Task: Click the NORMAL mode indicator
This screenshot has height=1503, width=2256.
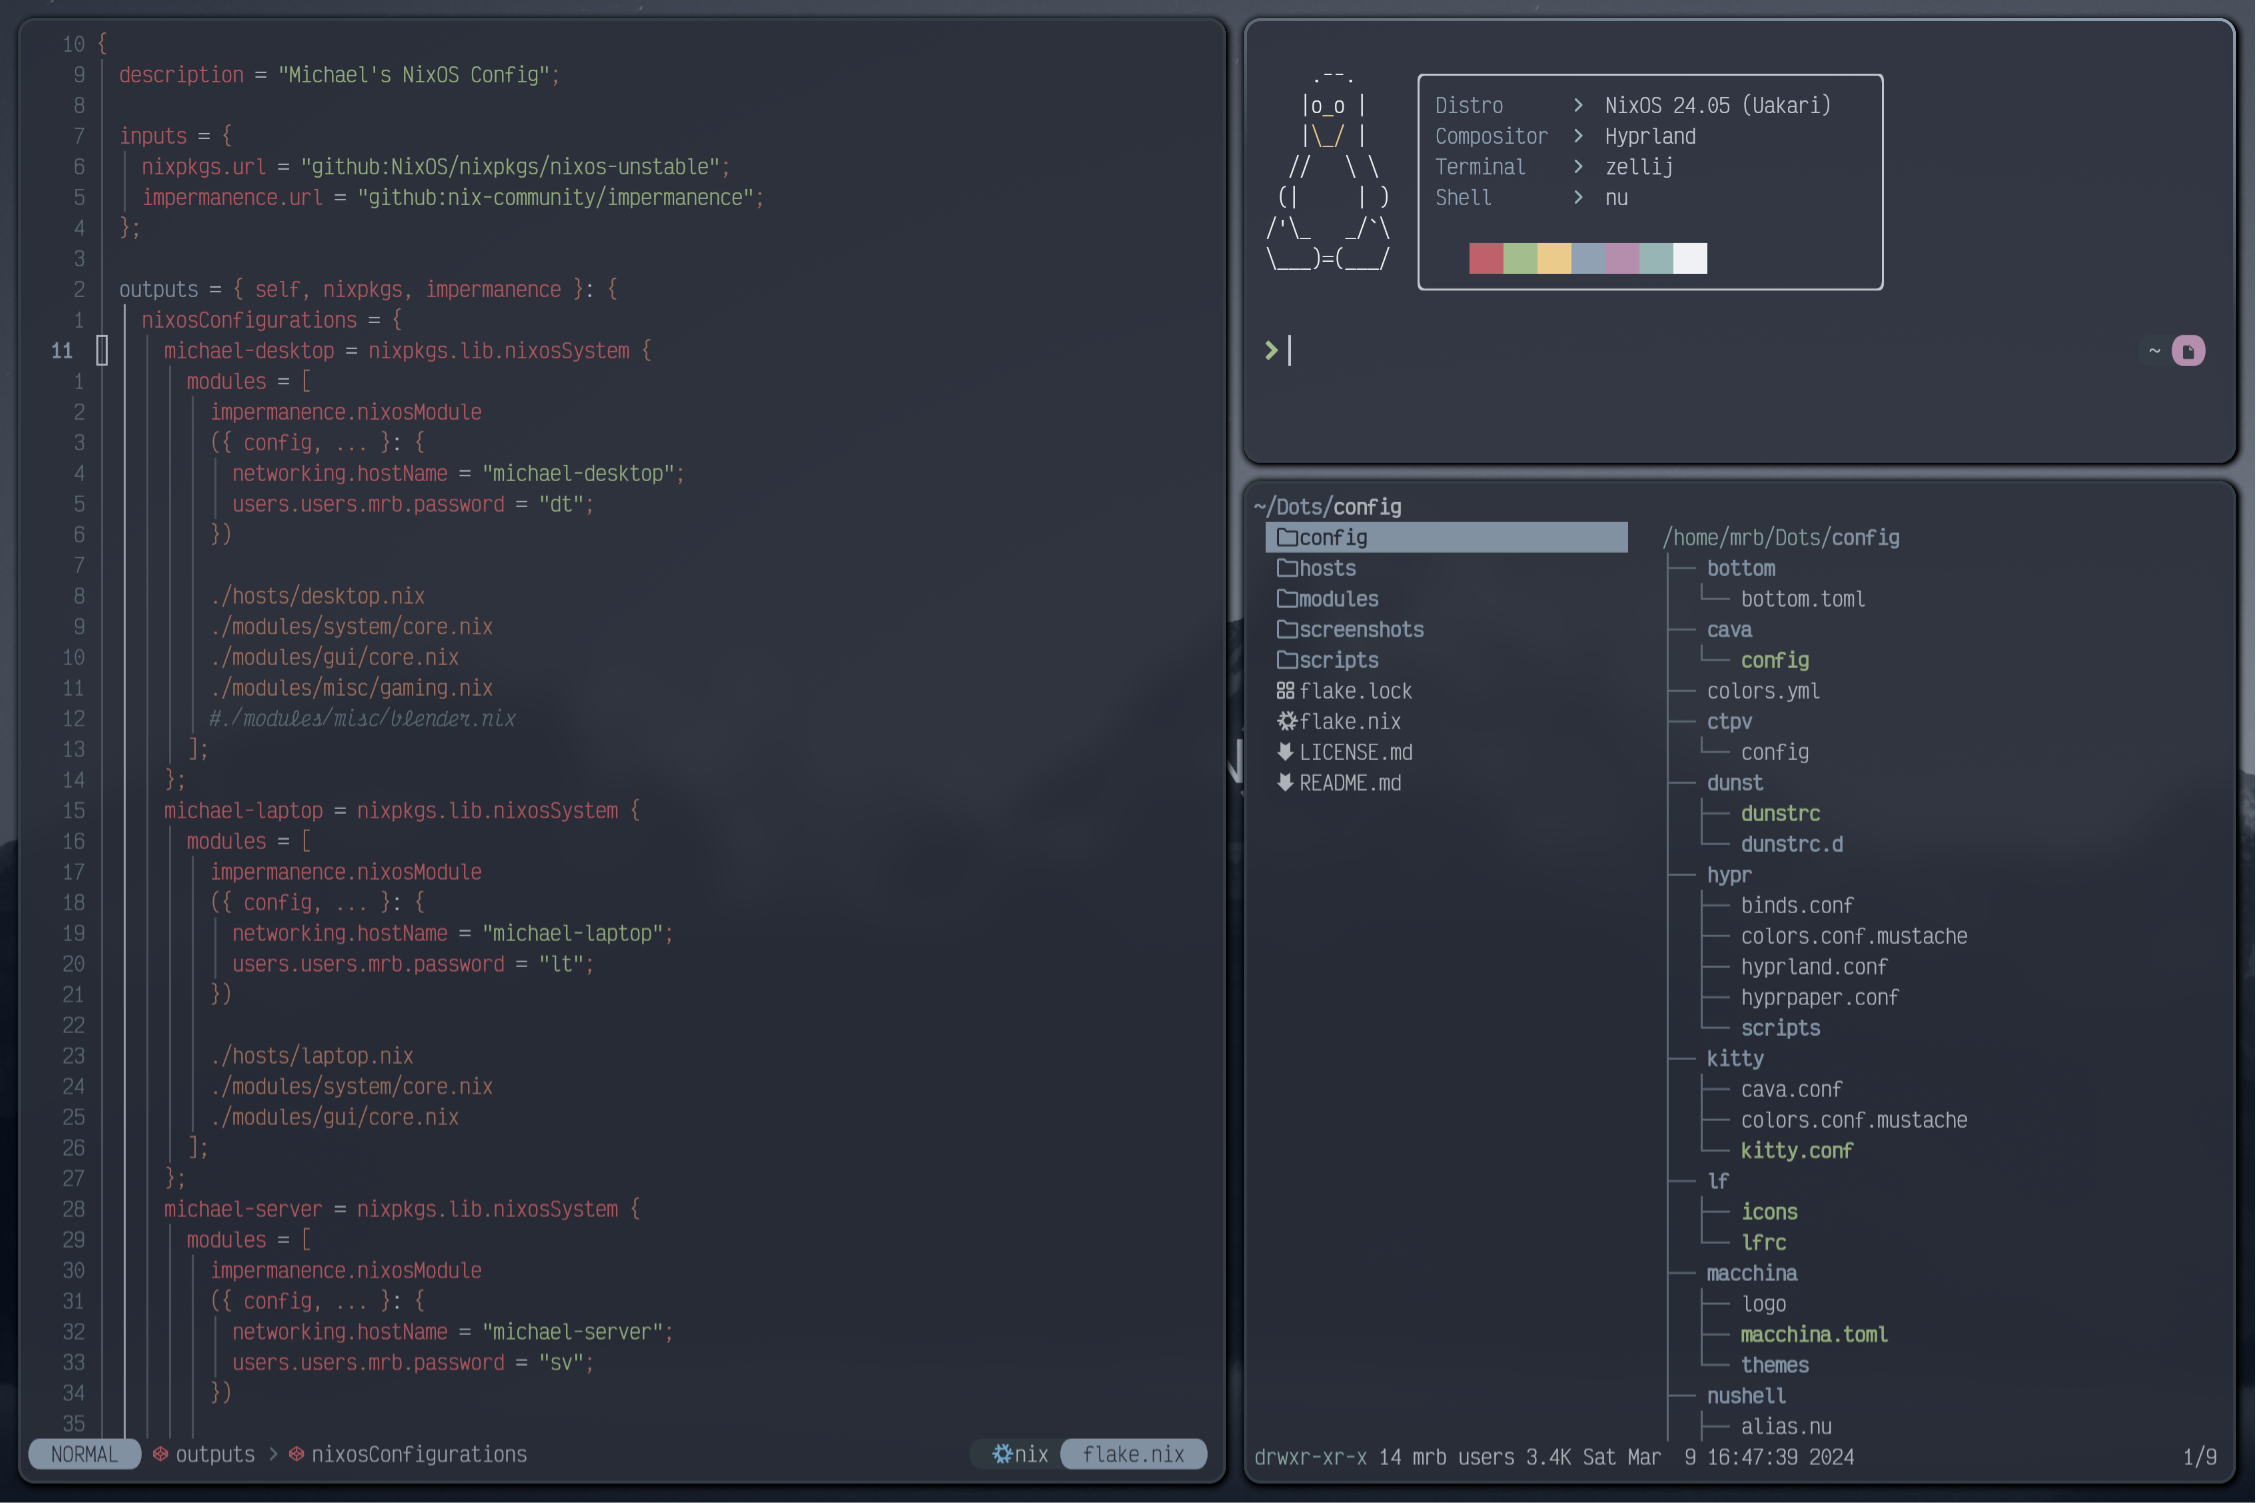Action: click(84, 1454)
